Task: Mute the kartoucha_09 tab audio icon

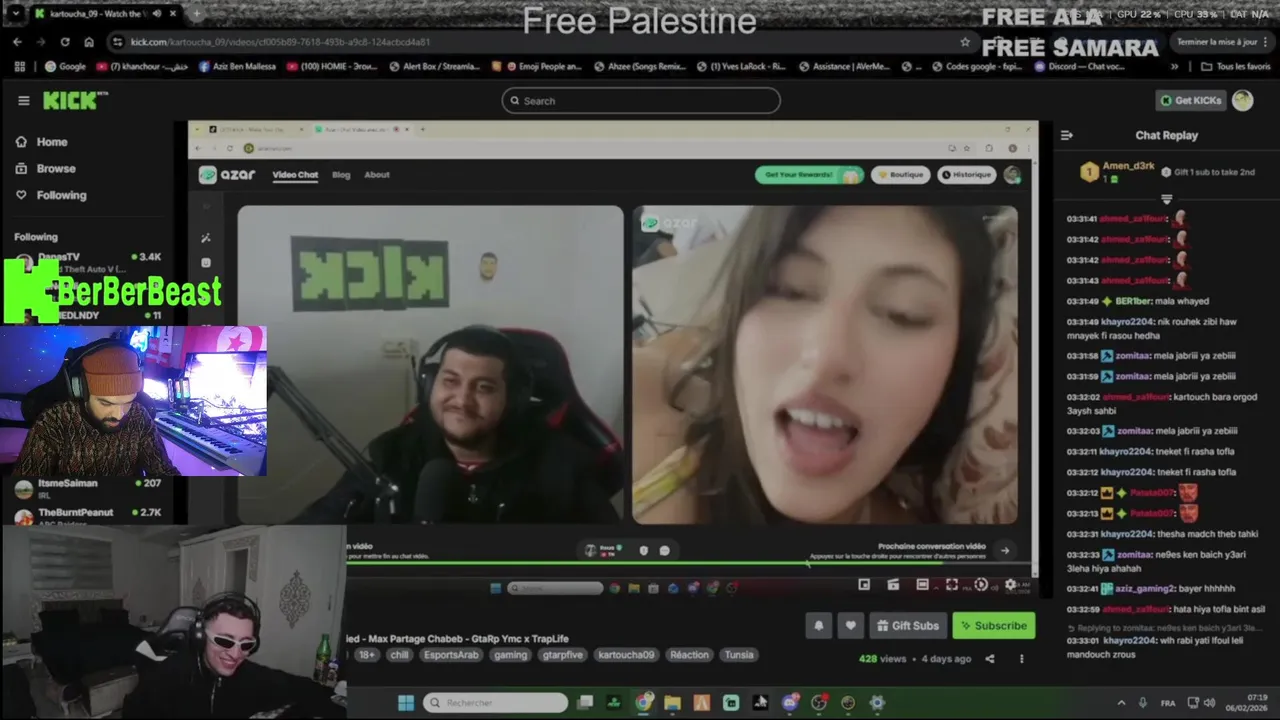Action: coord(157,14)
